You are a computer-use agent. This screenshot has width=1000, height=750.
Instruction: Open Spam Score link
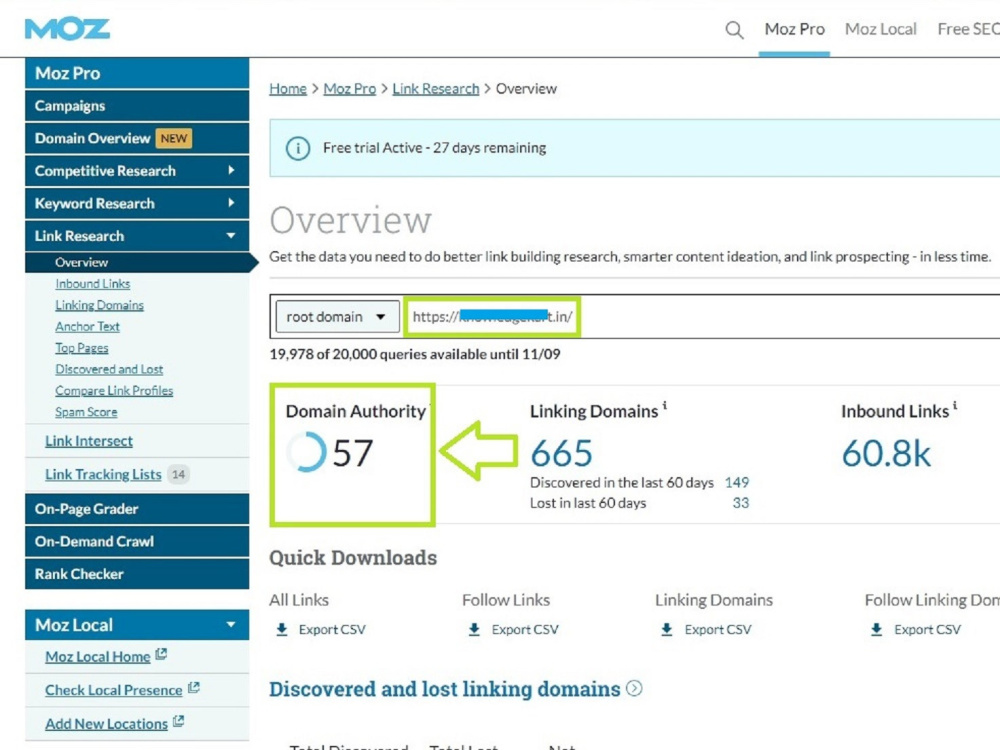coord(86,412)
